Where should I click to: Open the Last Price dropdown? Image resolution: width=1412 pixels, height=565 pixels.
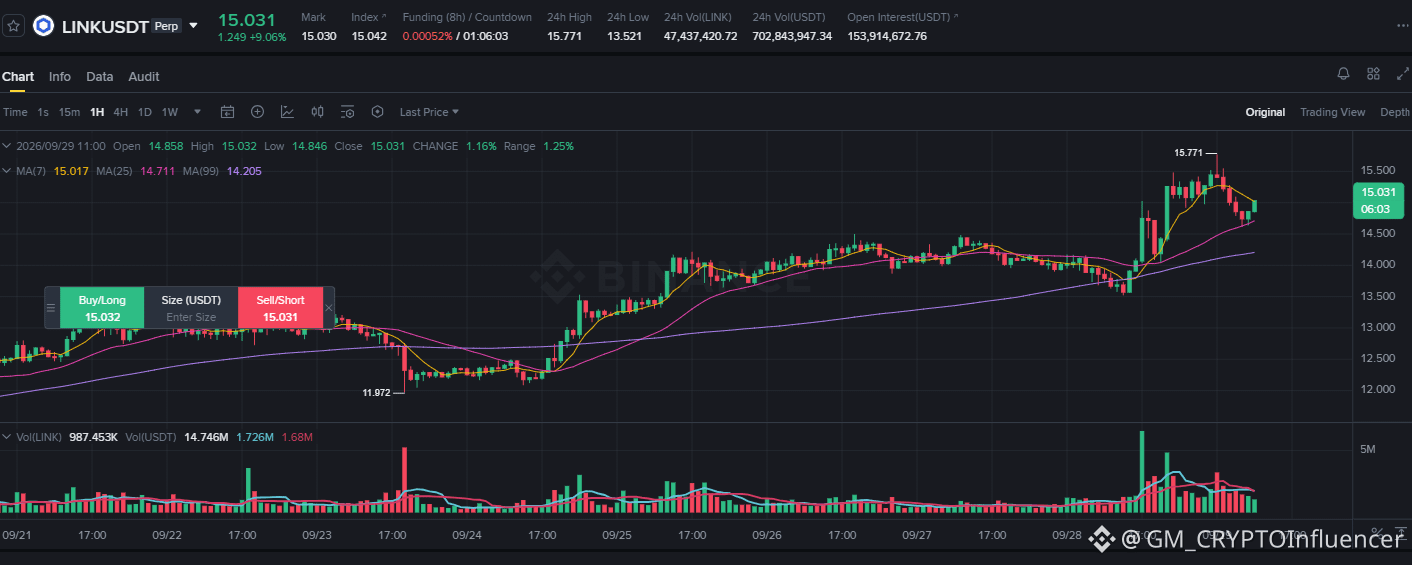click(429, 112)
